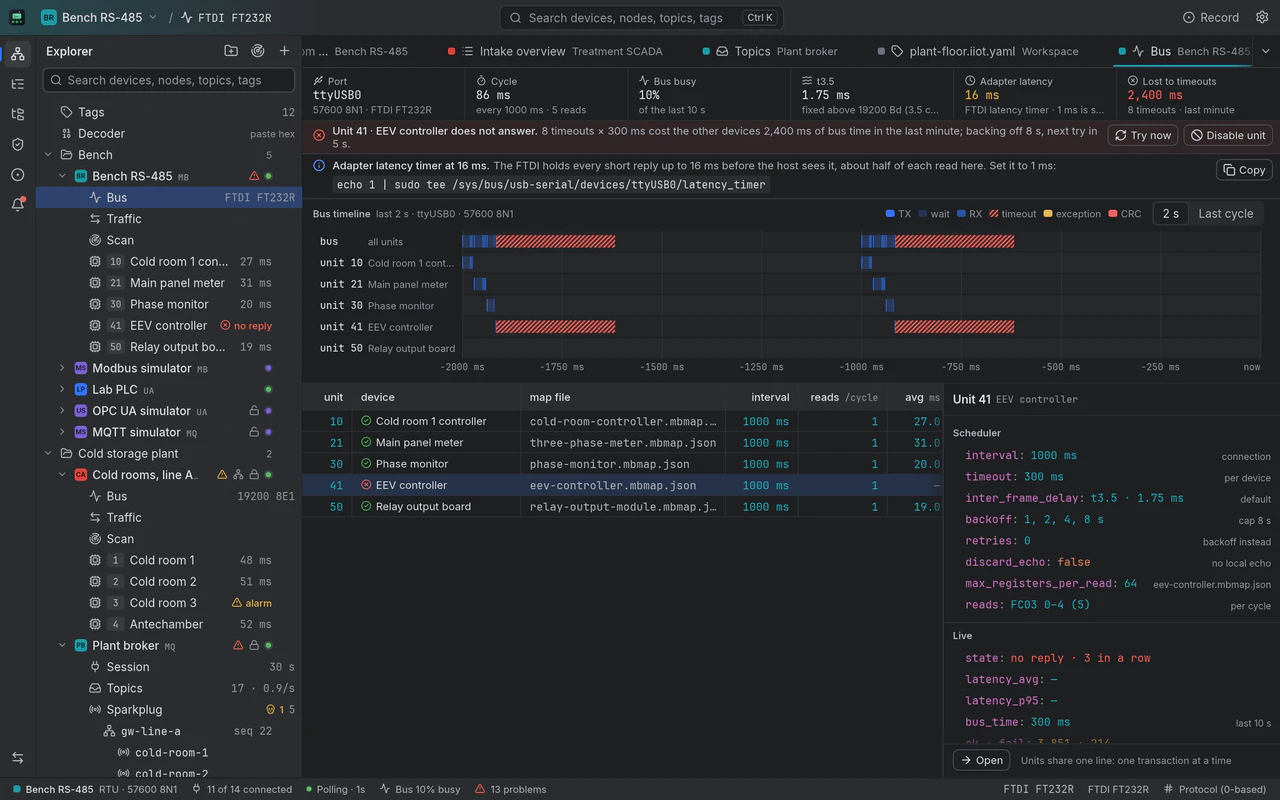Viewport: 1280px width, 800px height.
Task: Toggle the CRC legend entry
Action: click(1124, 214)
